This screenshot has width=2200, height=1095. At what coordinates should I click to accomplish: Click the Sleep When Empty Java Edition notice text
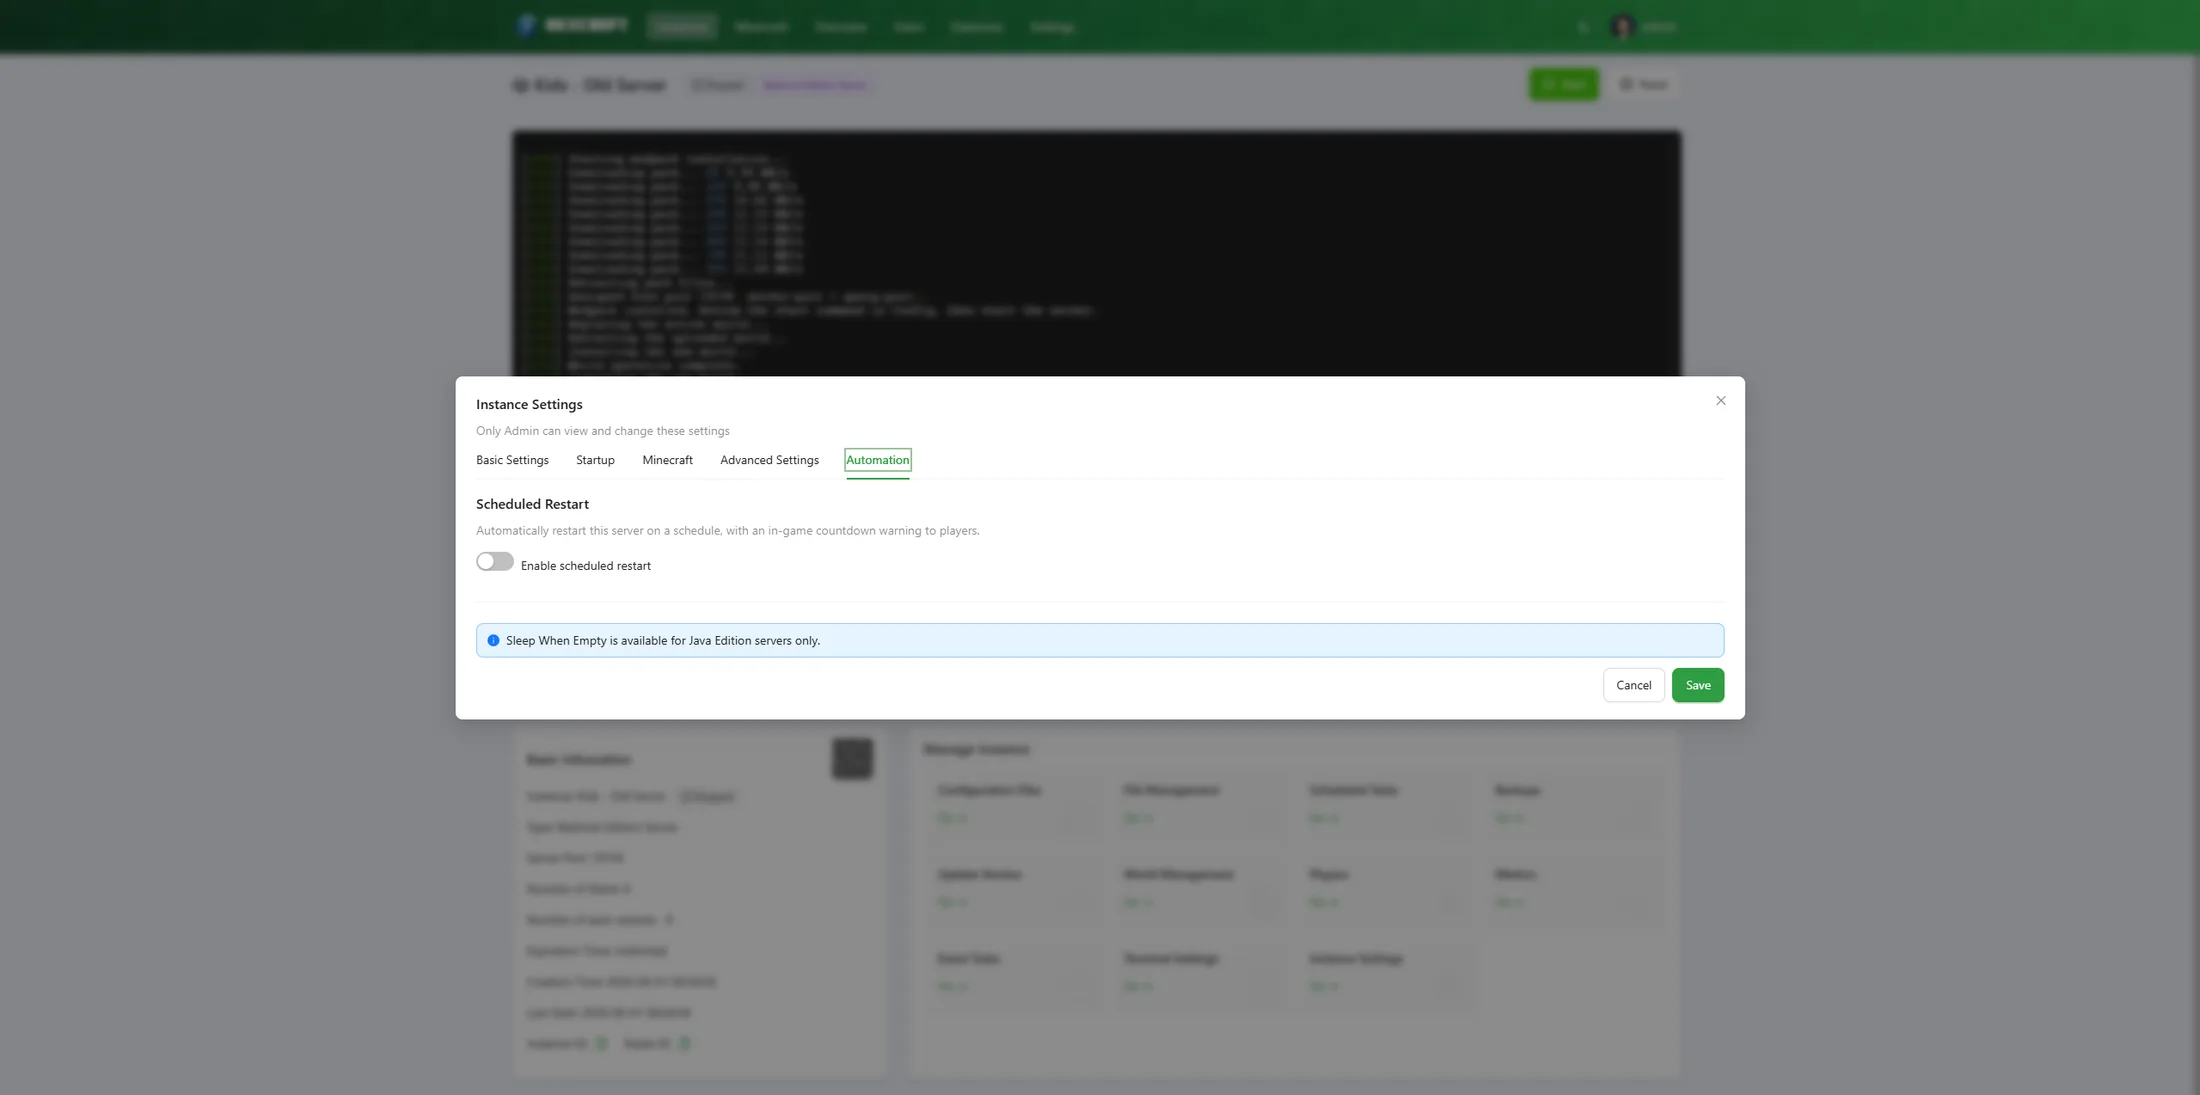(663, 641)
